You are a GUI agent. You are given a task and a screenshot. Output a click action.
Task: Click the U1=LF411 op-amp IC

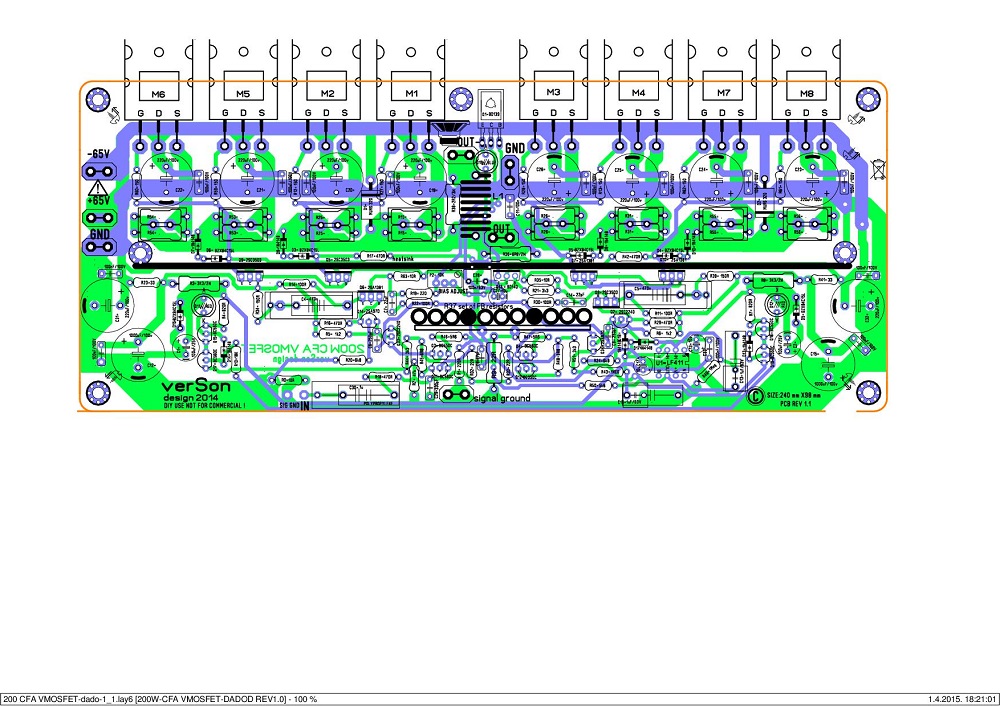(671, 362)
